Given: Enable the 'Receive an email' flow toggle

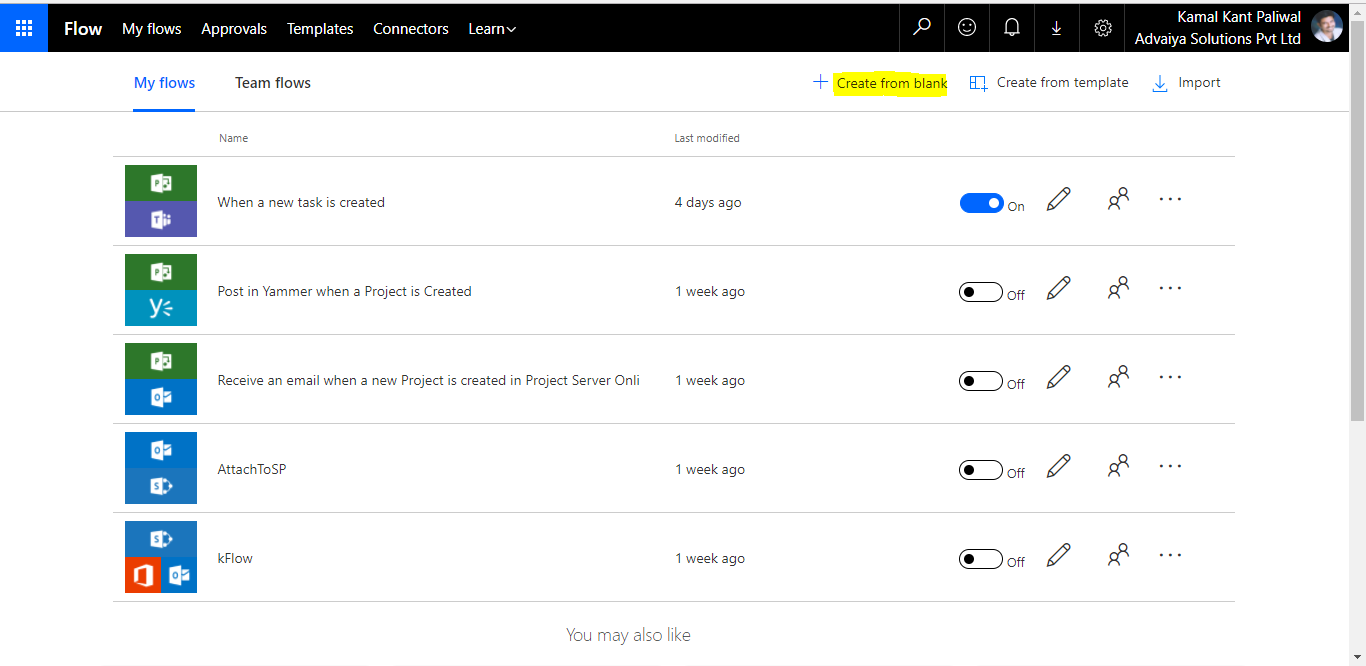Looking at the screenshot, I should click(x=981, y=381).
